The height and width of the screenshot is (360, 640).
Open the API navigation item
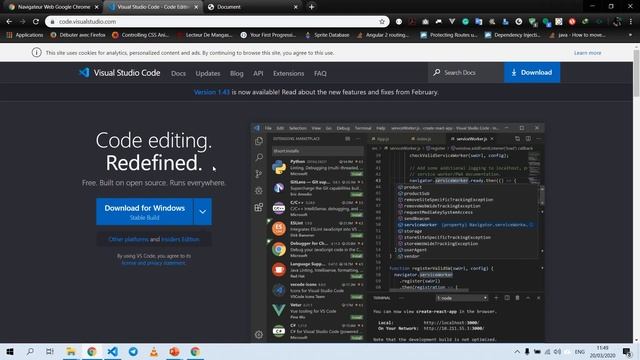click(258, 73)
